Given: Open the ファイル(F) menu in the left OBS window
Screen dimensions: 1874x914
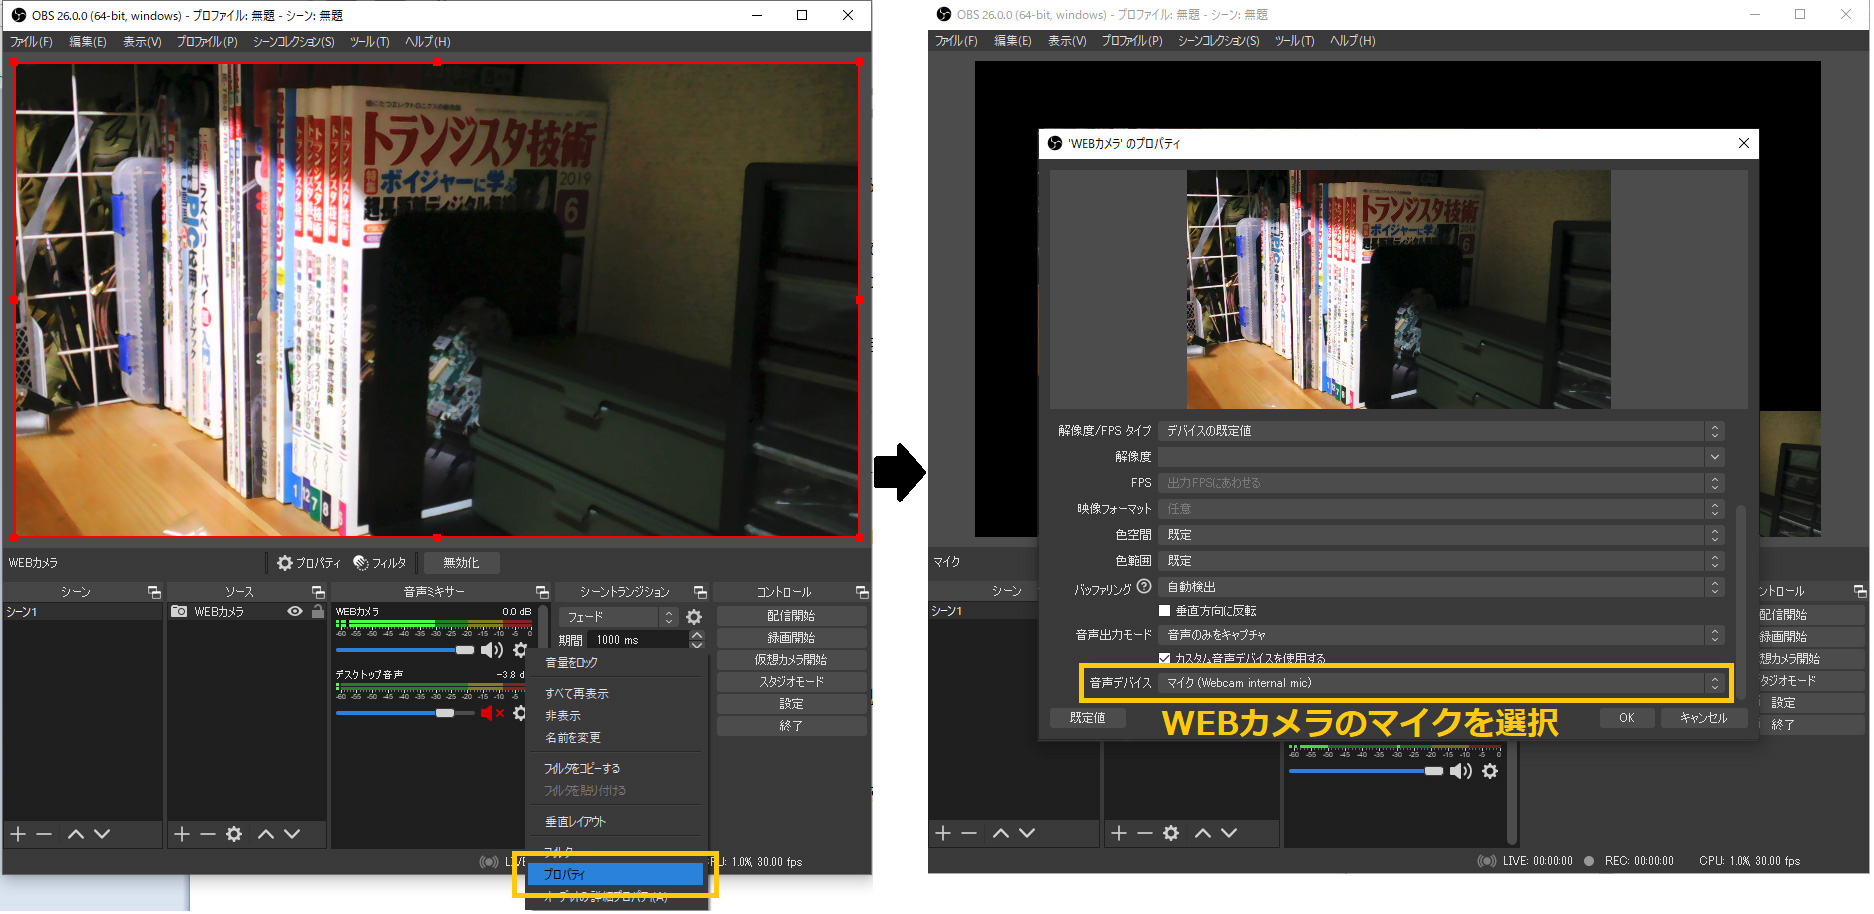Looking at the screenshot, I should pyautogui.click(x=31, y=42).
